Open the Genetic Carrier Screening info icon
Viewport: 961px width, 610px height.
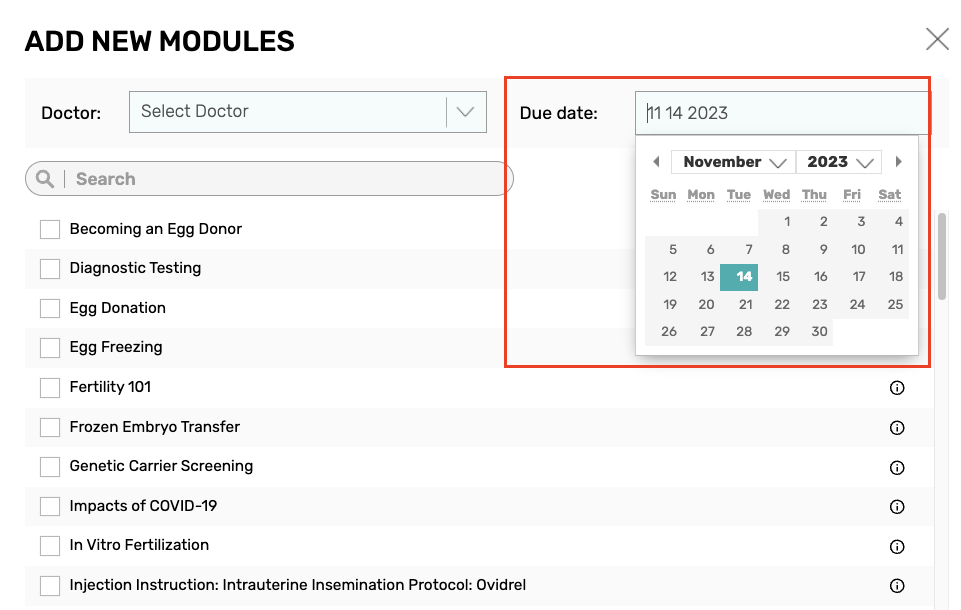[897, 467]
